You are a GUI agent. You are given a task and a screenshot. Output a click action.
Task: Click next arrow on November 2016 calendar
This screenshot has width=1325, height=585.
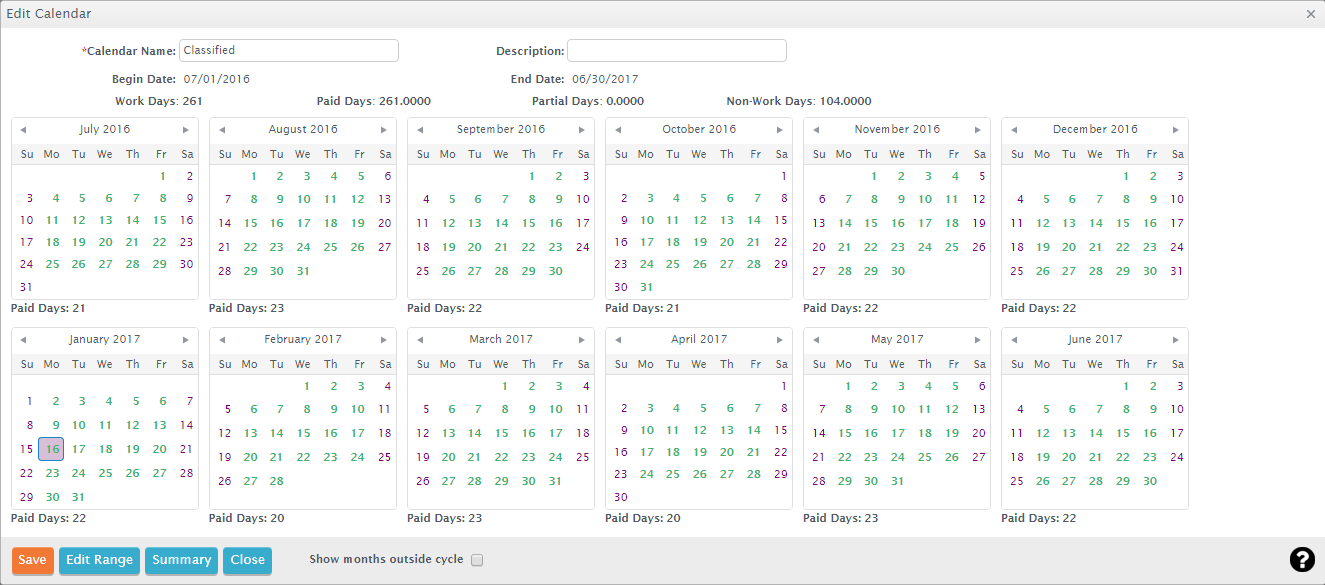(977, 130)
